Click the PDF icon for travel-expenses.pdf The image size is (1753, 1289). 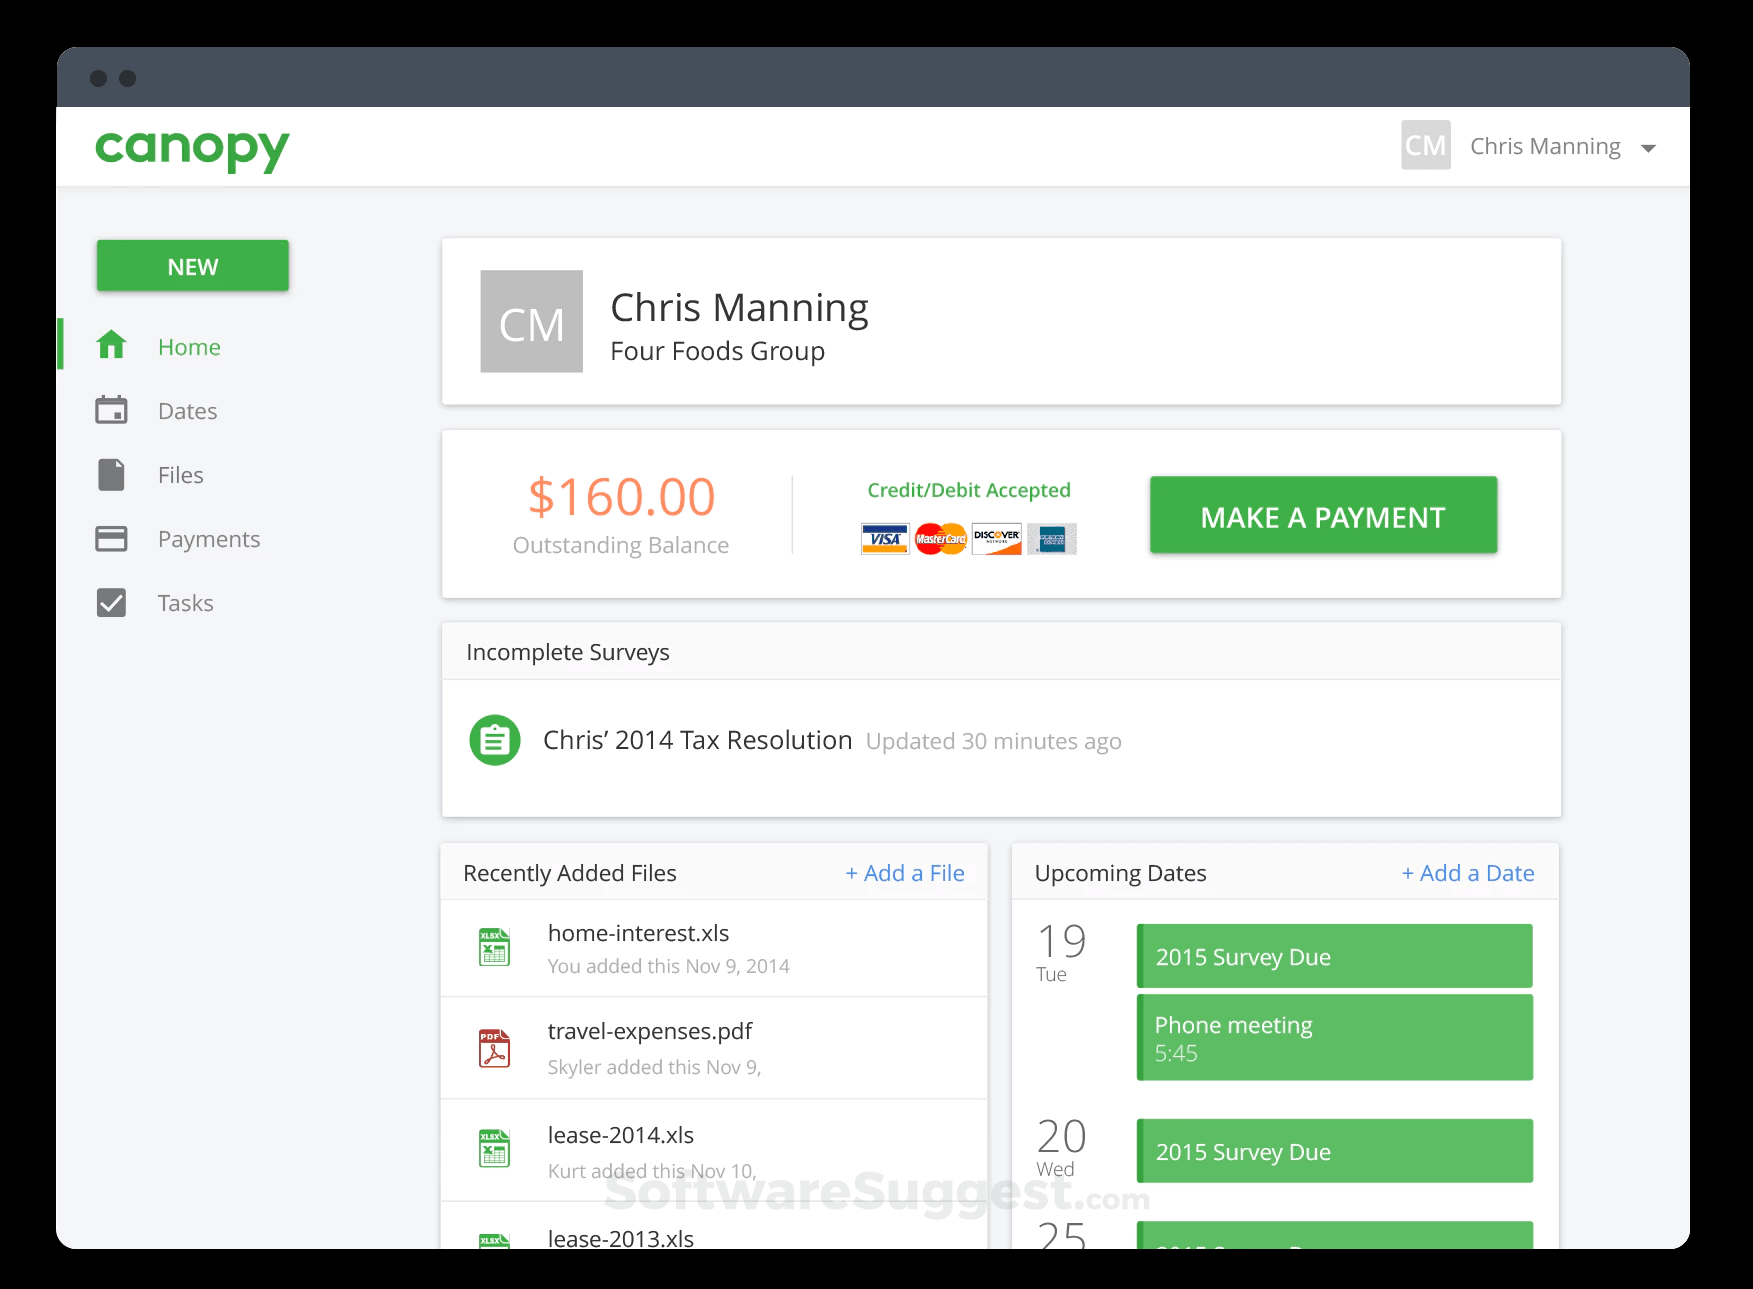tap(494, 1048)
